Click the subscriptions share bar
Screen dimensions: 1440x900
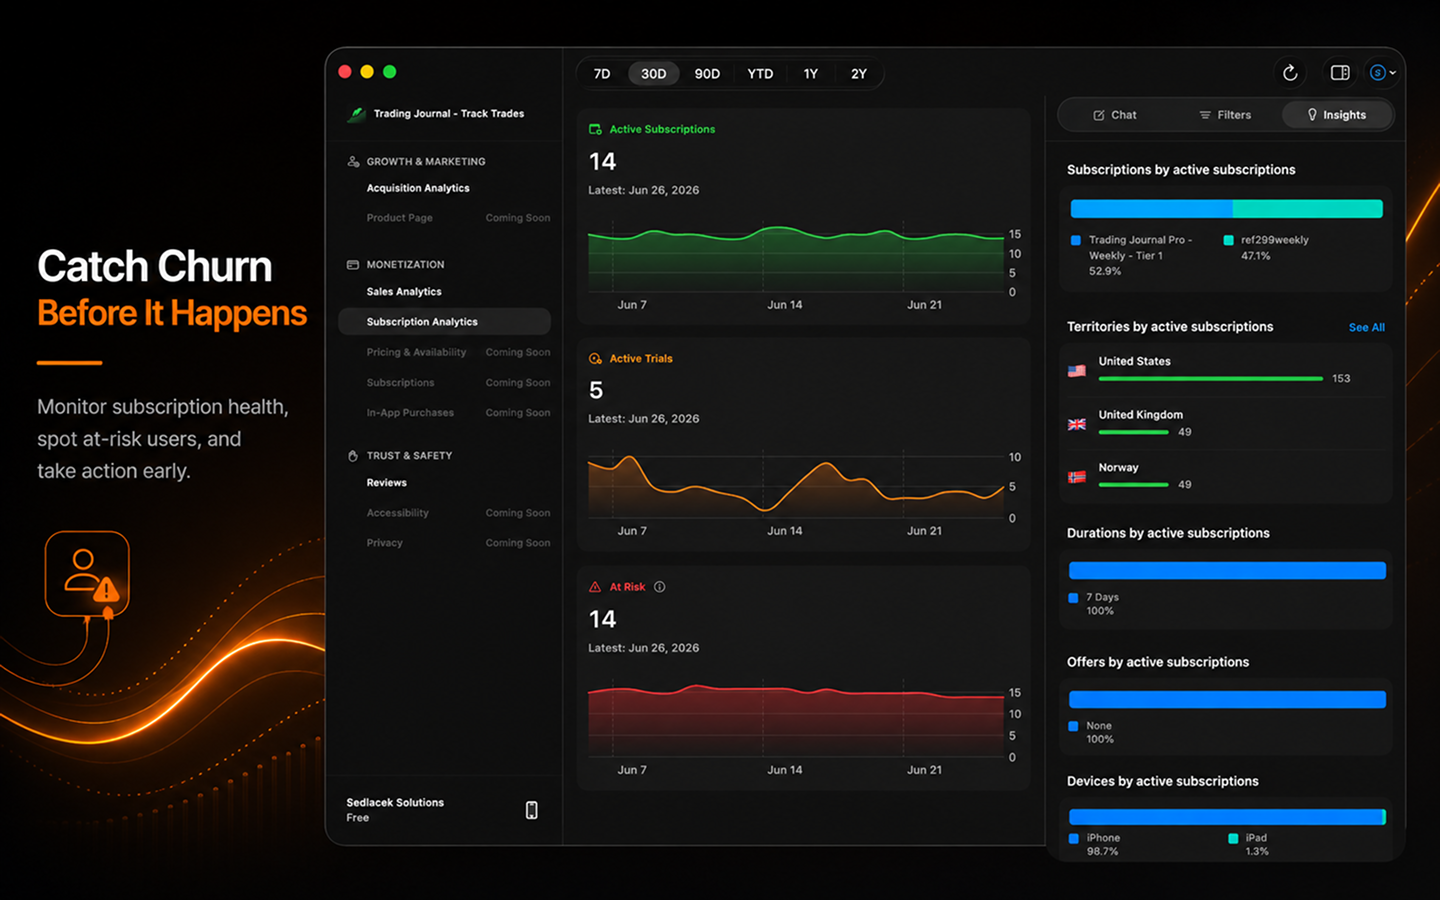(1227, 209)
